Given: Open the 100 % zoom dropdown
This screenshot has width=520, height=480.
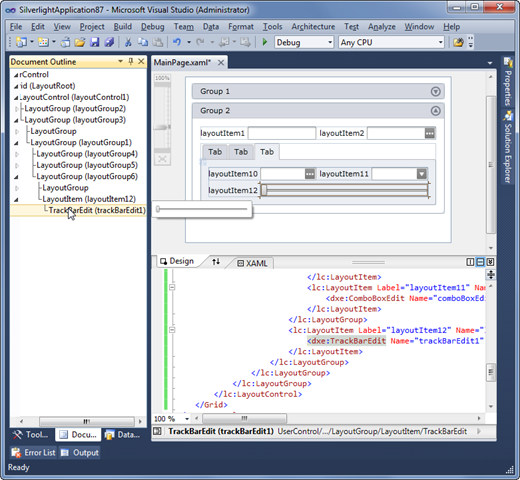Looking at the screenshot, I should 187,419.
